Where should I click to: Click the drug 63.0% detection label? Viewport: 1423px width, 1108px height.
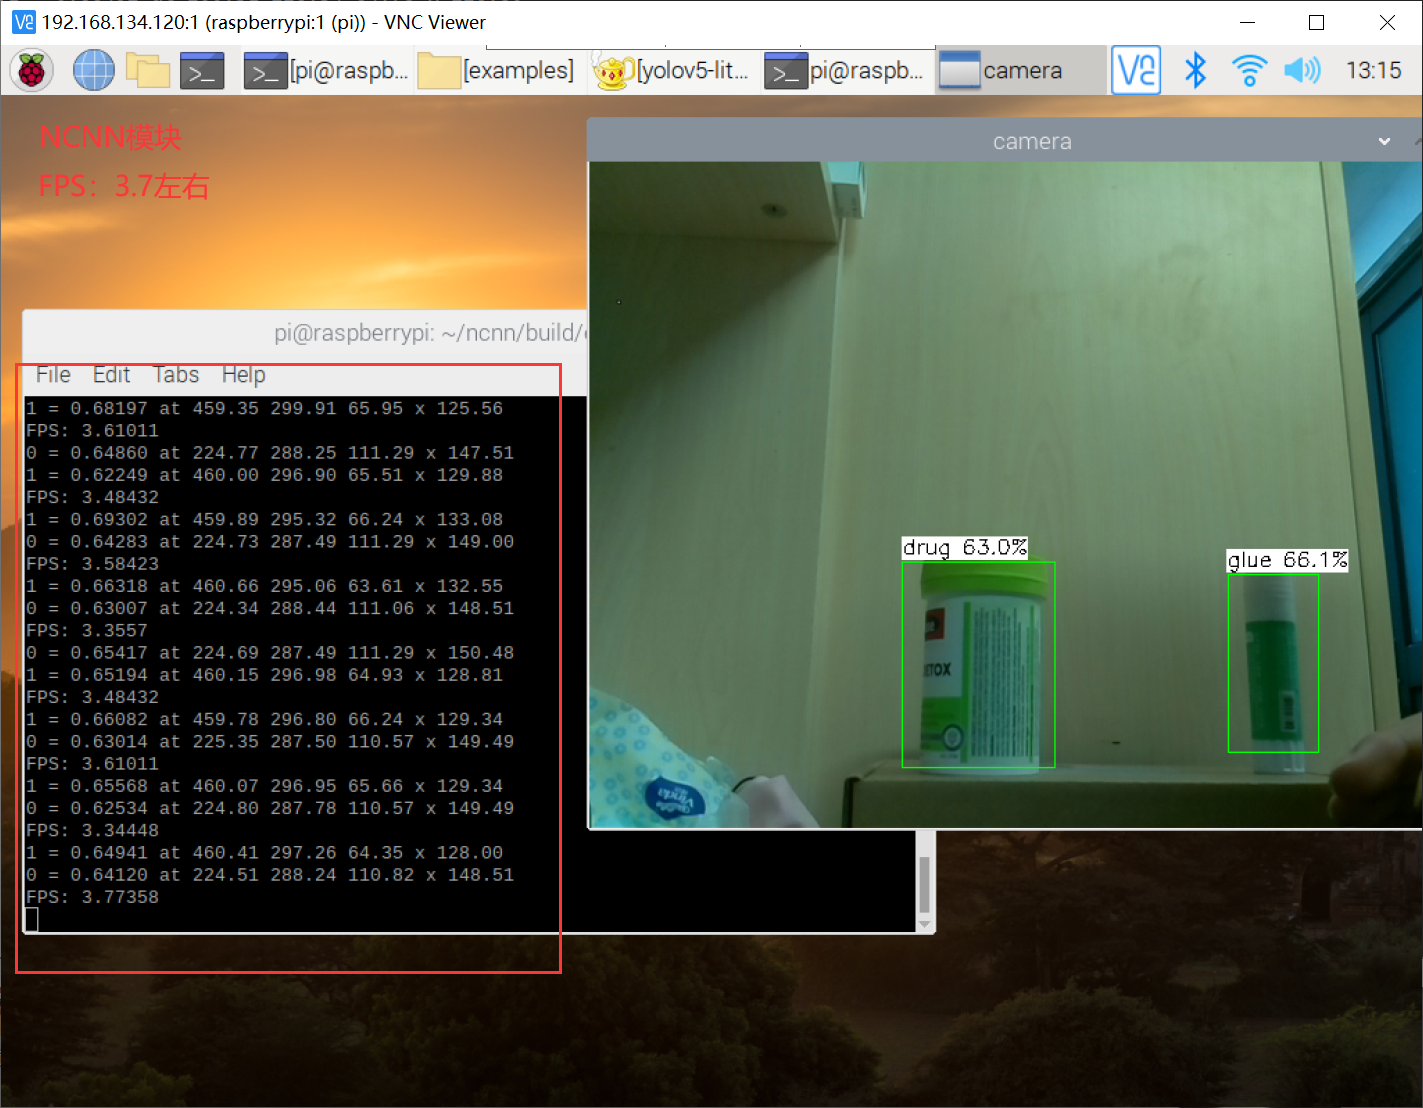click(965, 548)
